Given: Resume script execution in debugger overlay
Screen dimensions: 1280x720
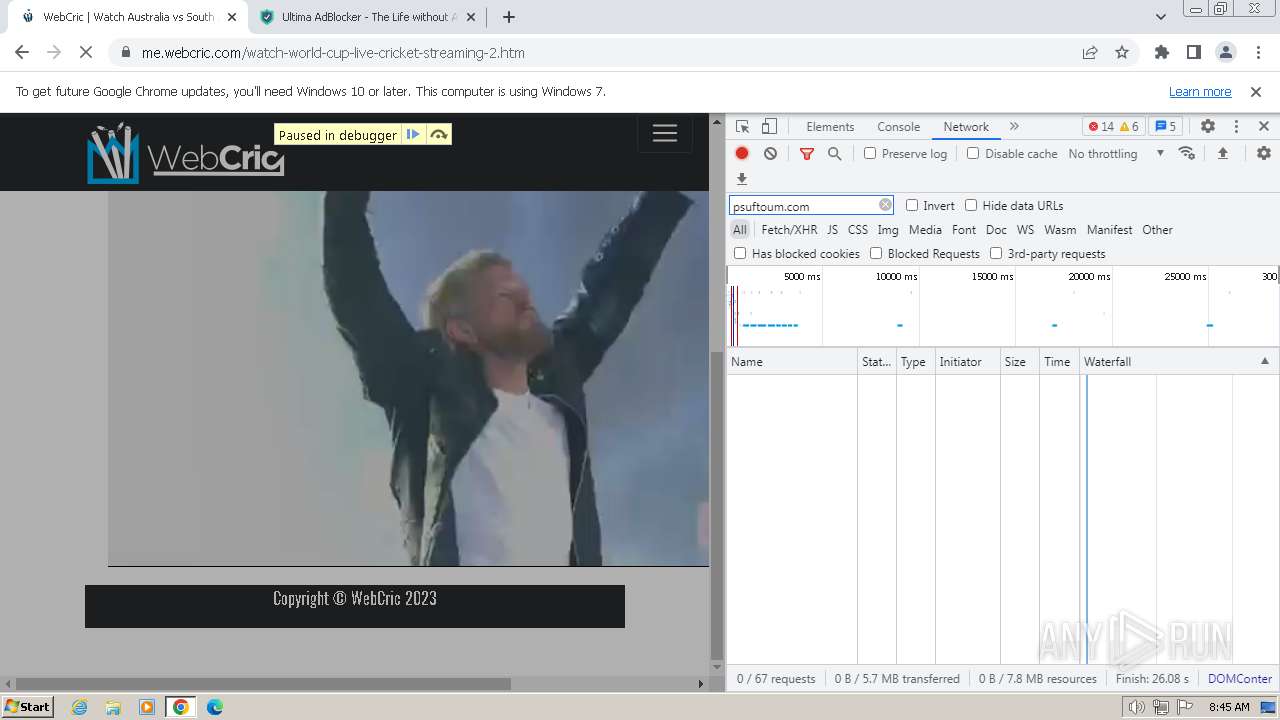Looking at the screenshot, I should tap(413, 135).
